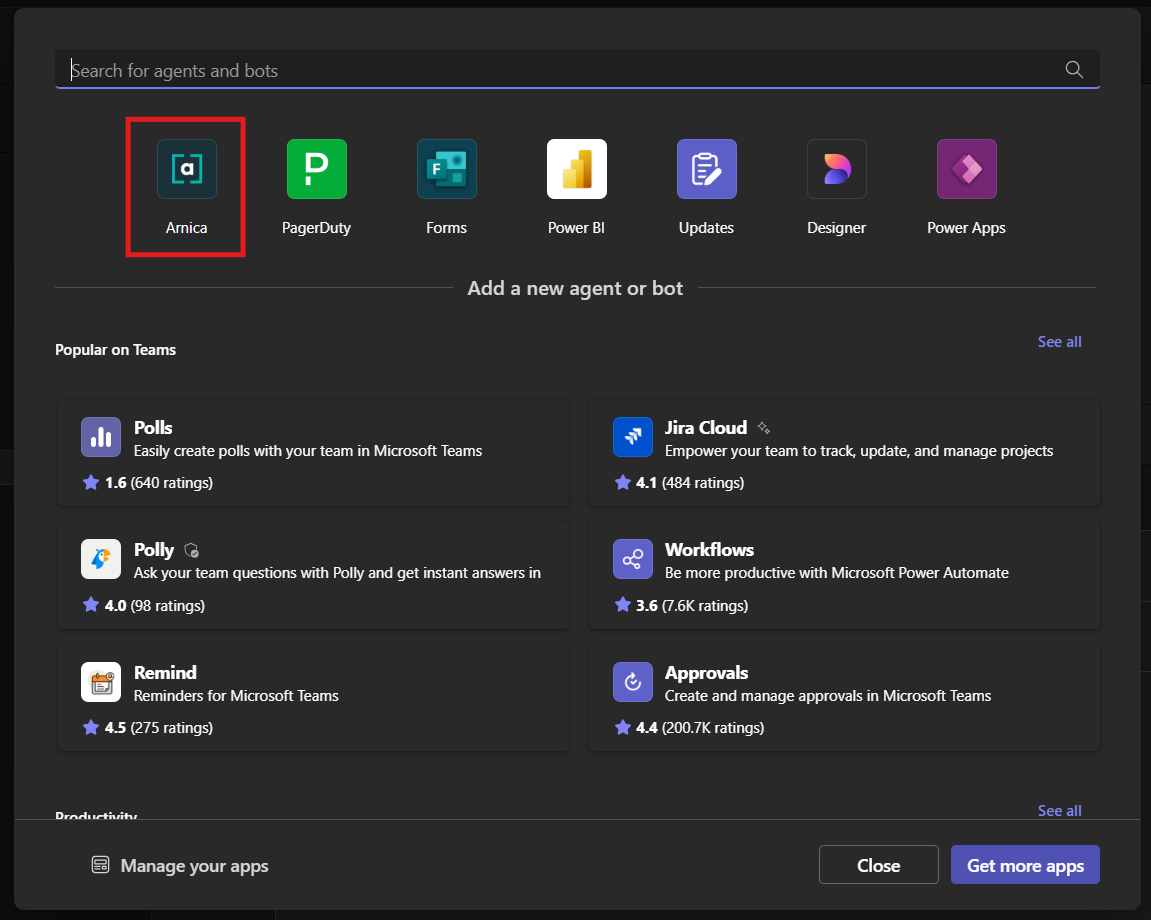Select the PagerDuty app icon
1151x920 pixels.
317,169
